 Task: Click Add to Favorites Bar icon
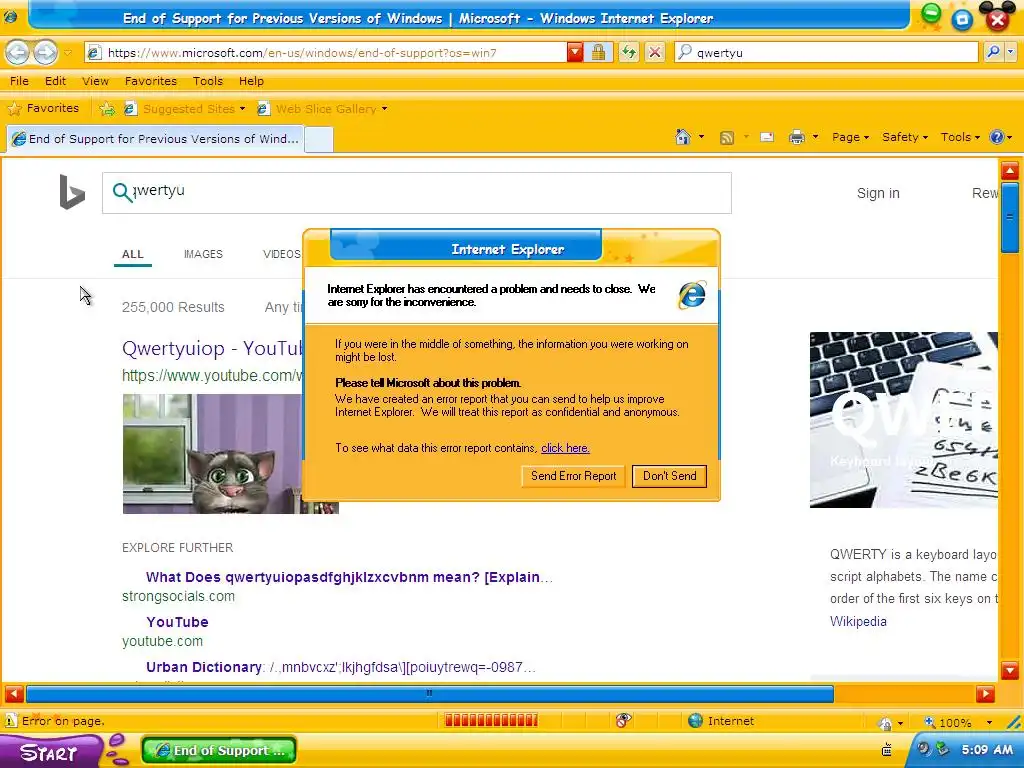[106, 109]
